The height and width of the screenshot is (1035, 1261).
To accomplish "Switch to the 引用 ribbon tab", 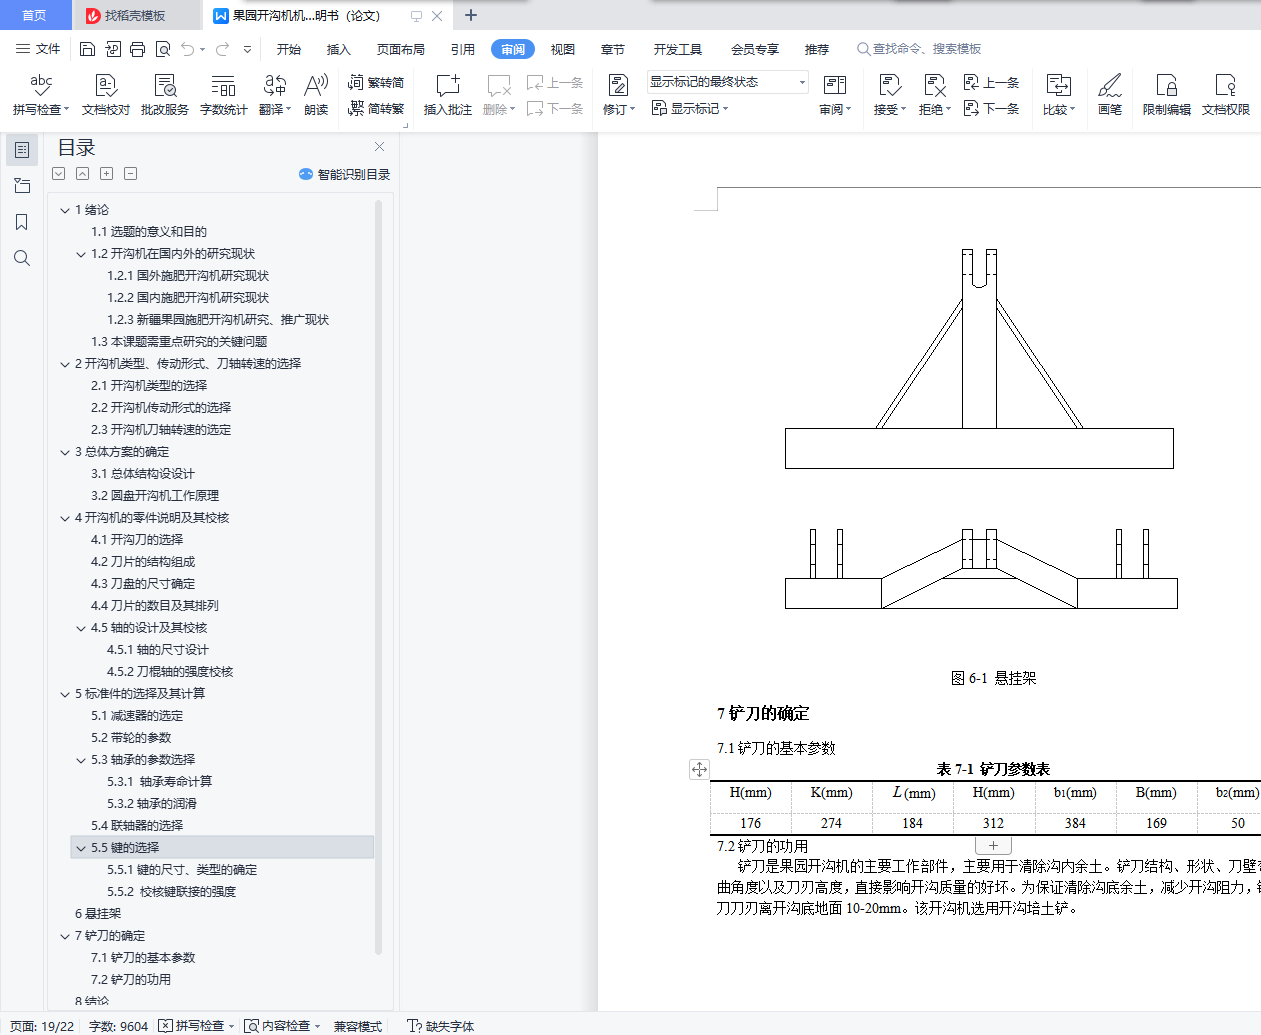I will pos(463,49).
